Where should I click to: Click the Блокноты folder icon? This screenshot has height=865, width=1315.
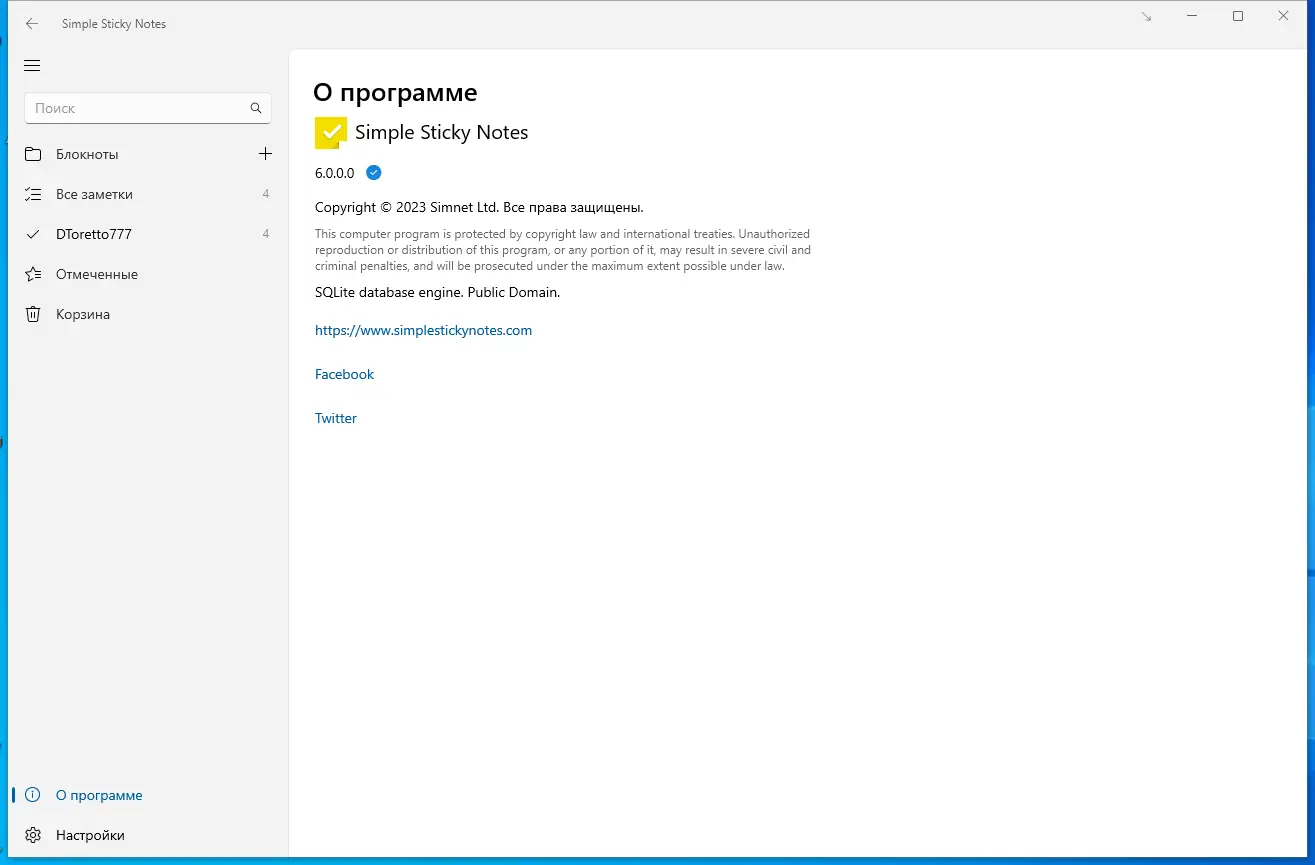tap(33, 154)
